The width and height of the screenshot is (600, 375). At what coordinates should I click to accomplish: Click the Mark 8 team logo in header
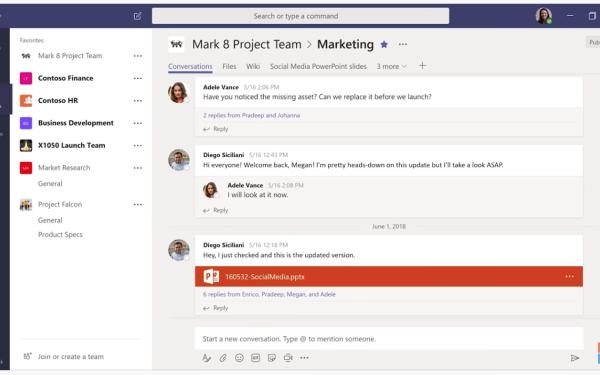click(176, 44)
